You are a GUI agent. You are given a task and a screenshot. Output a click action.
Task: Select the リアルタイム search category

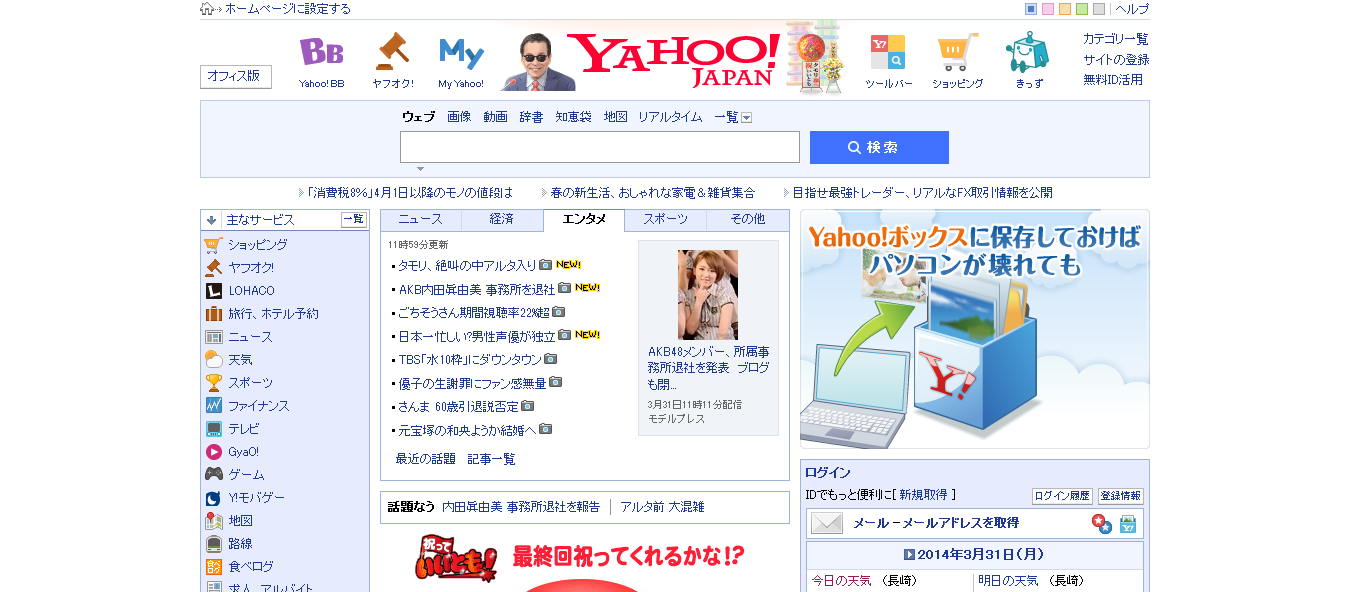pyautogui.click(x=670, y=117)
